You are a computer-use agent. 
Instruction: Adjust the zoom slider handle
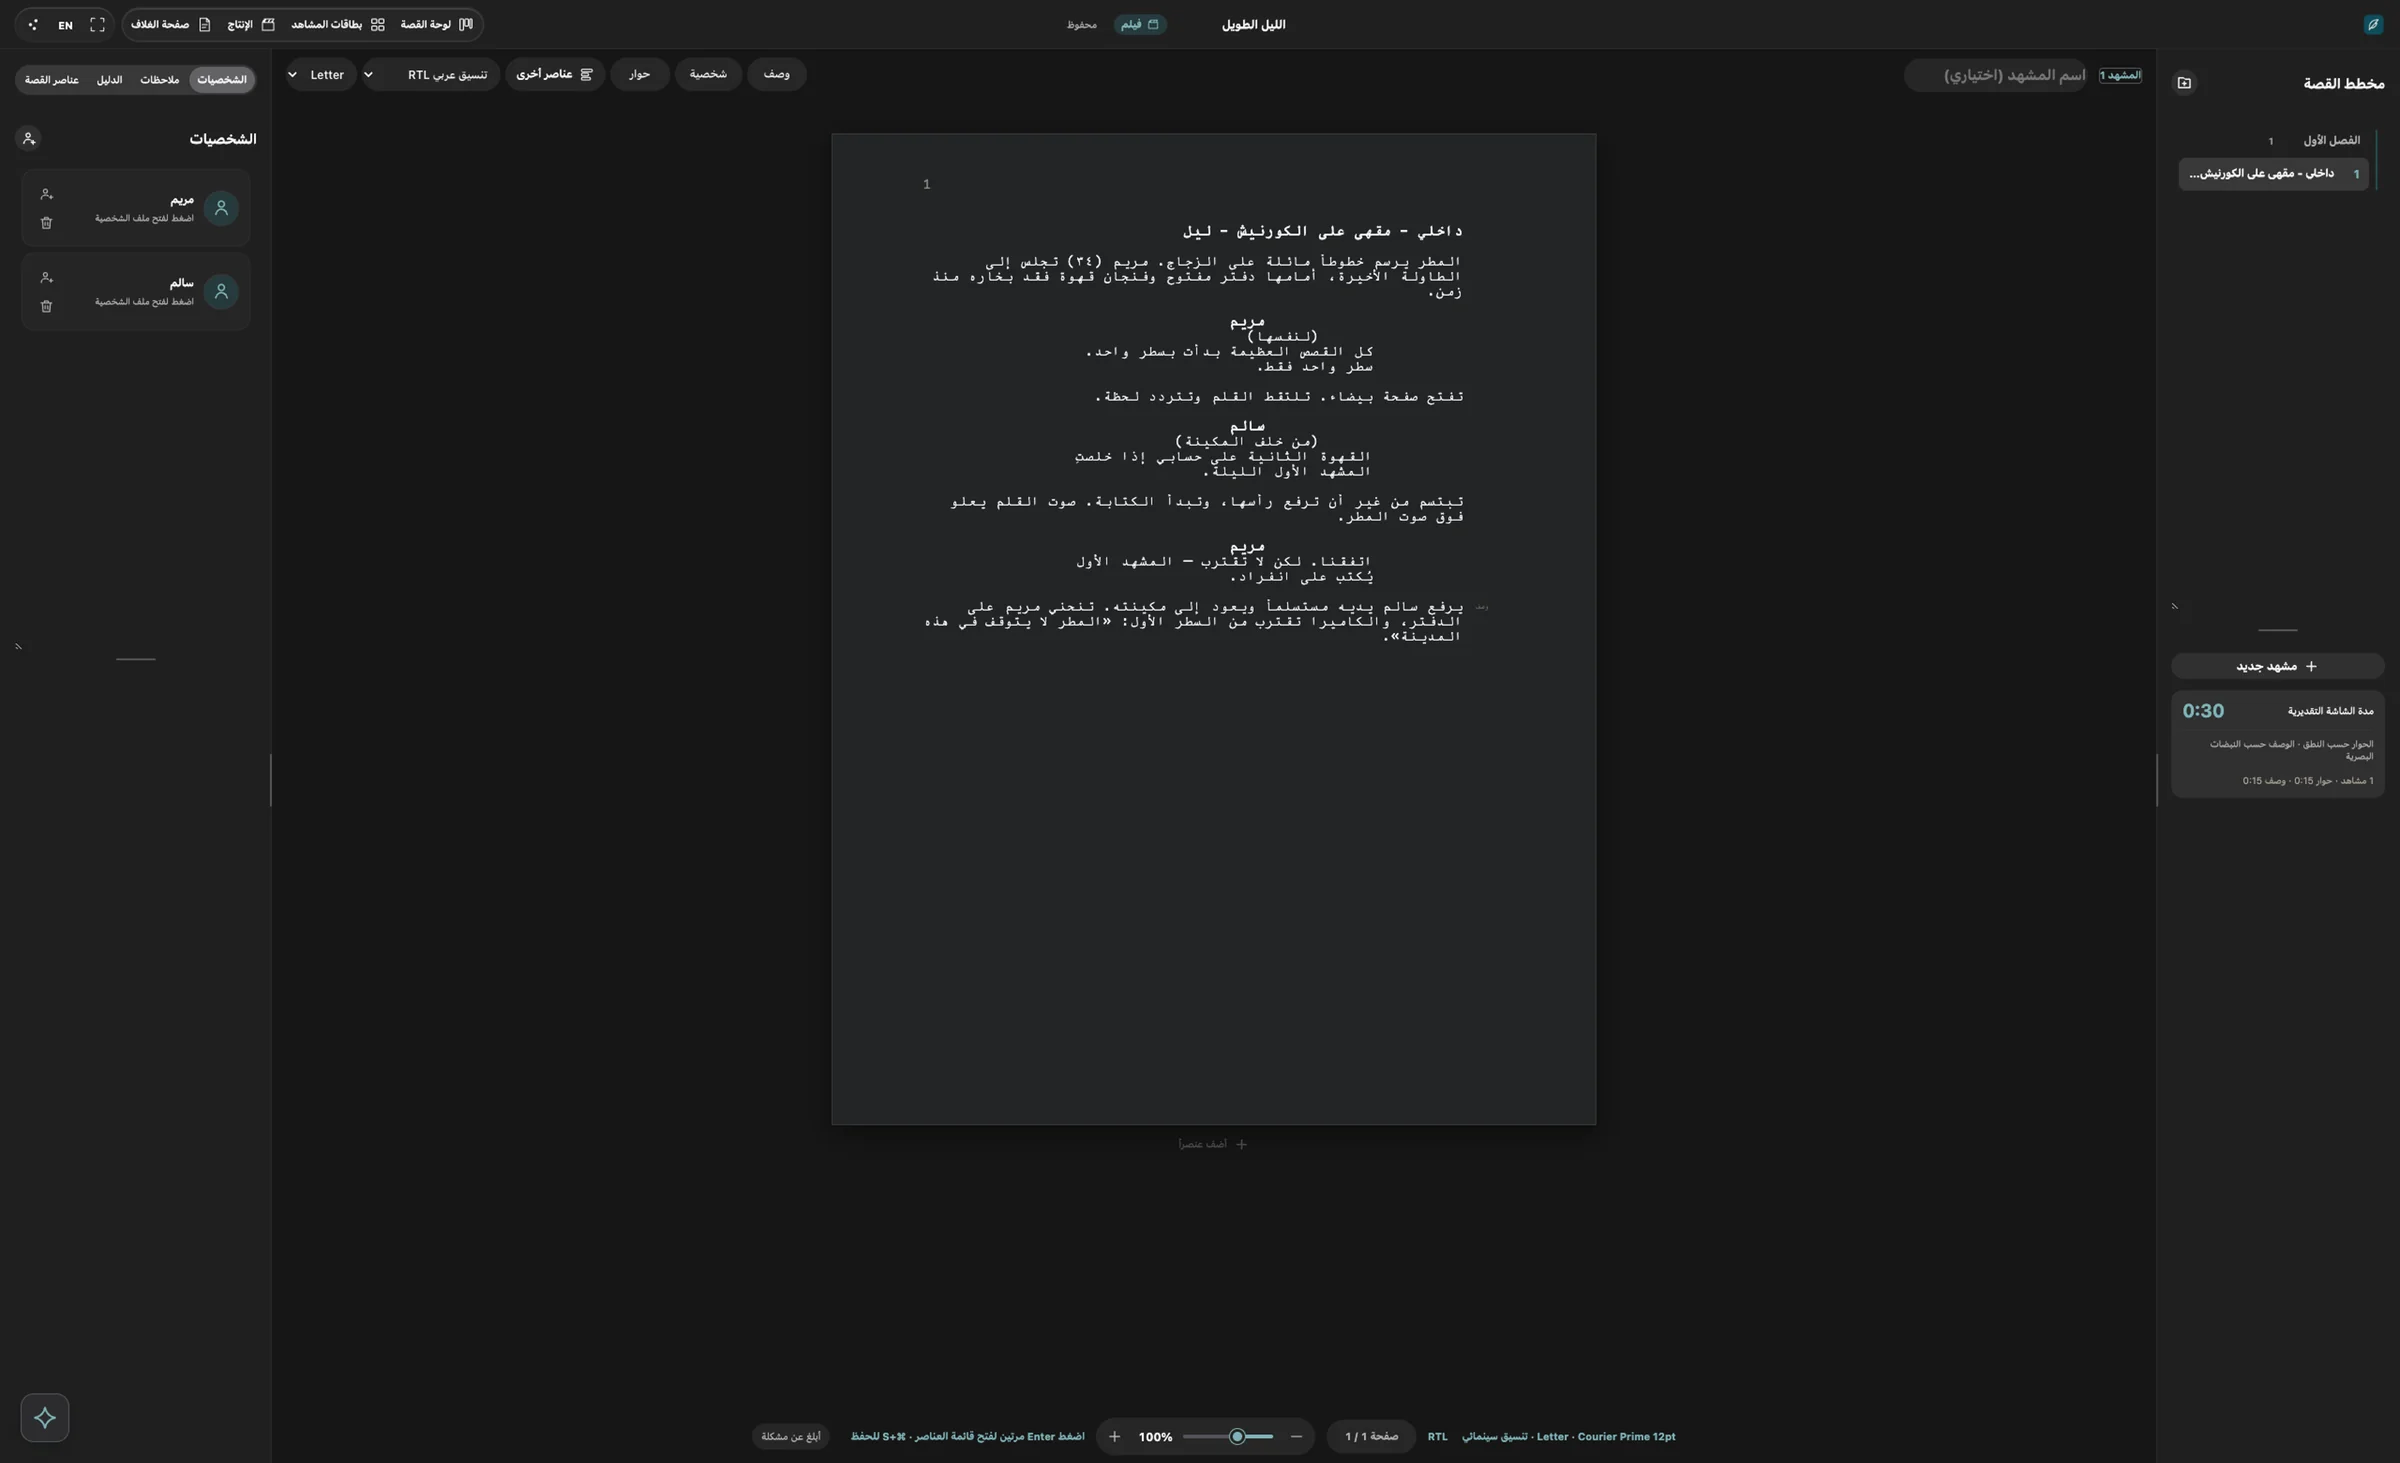coord(1237,1437)
